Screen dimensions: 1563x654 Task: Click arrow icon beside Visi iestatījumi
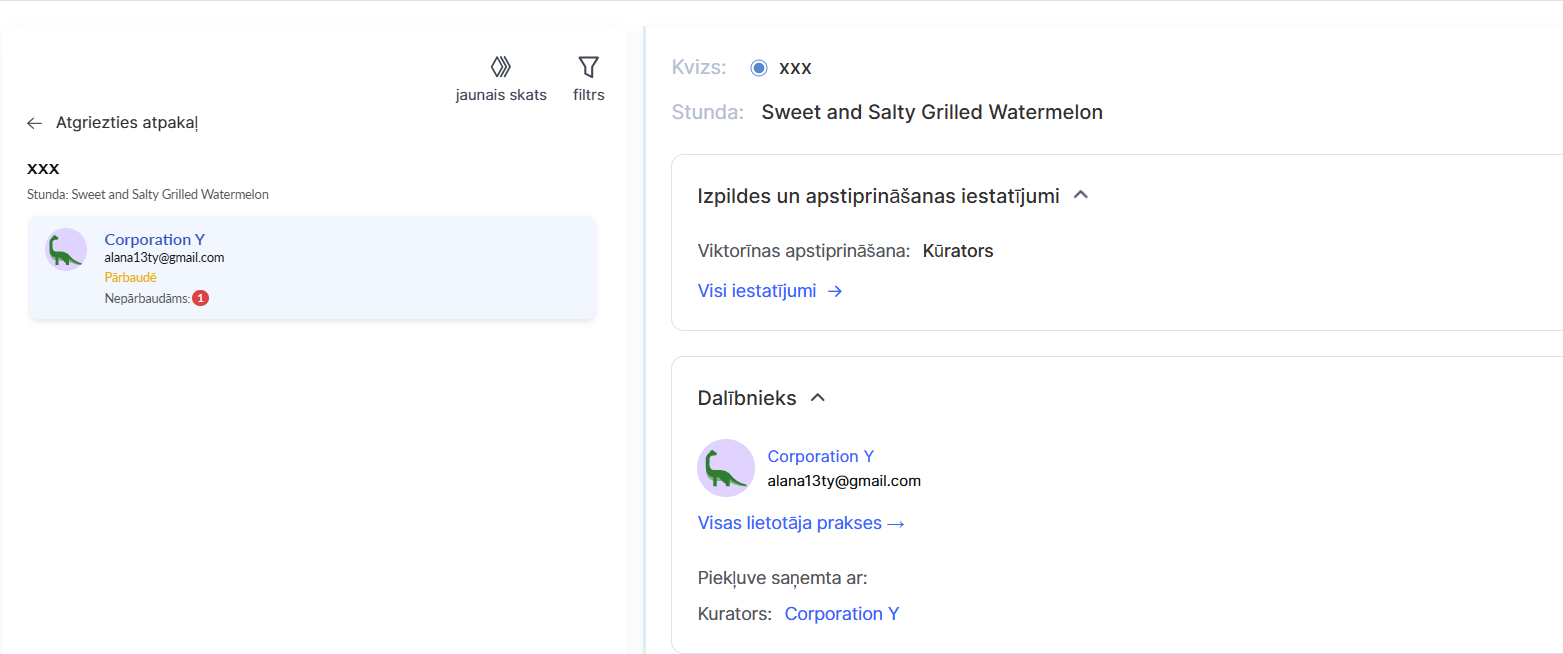(835, 291)
